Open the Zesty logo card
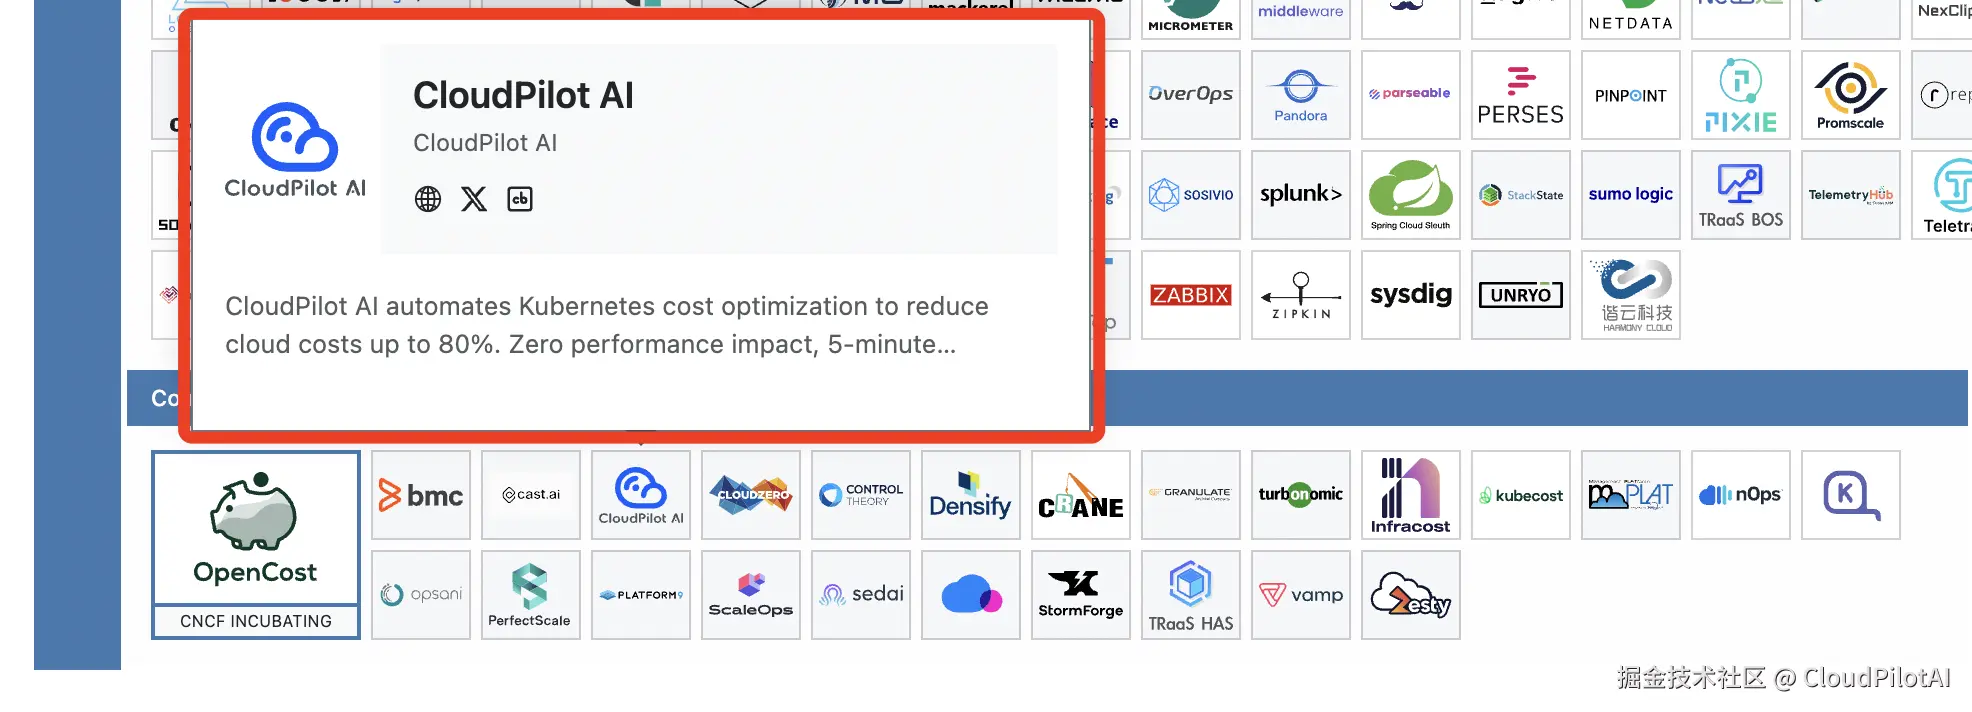The width and height of the screenshot is (1972, 712). (1411, 595)
